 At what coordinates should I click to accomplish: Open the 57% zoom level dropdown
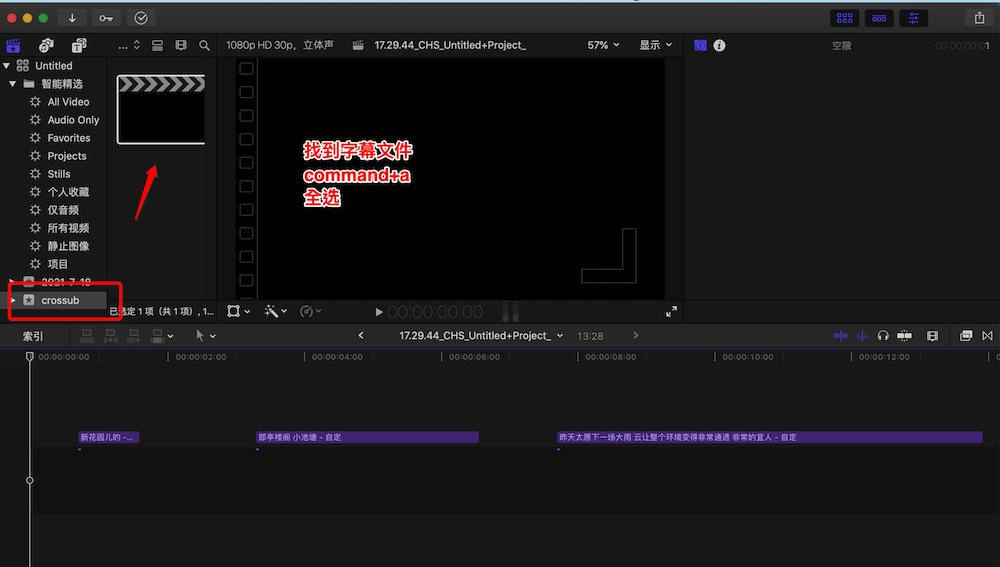point(603,45)
